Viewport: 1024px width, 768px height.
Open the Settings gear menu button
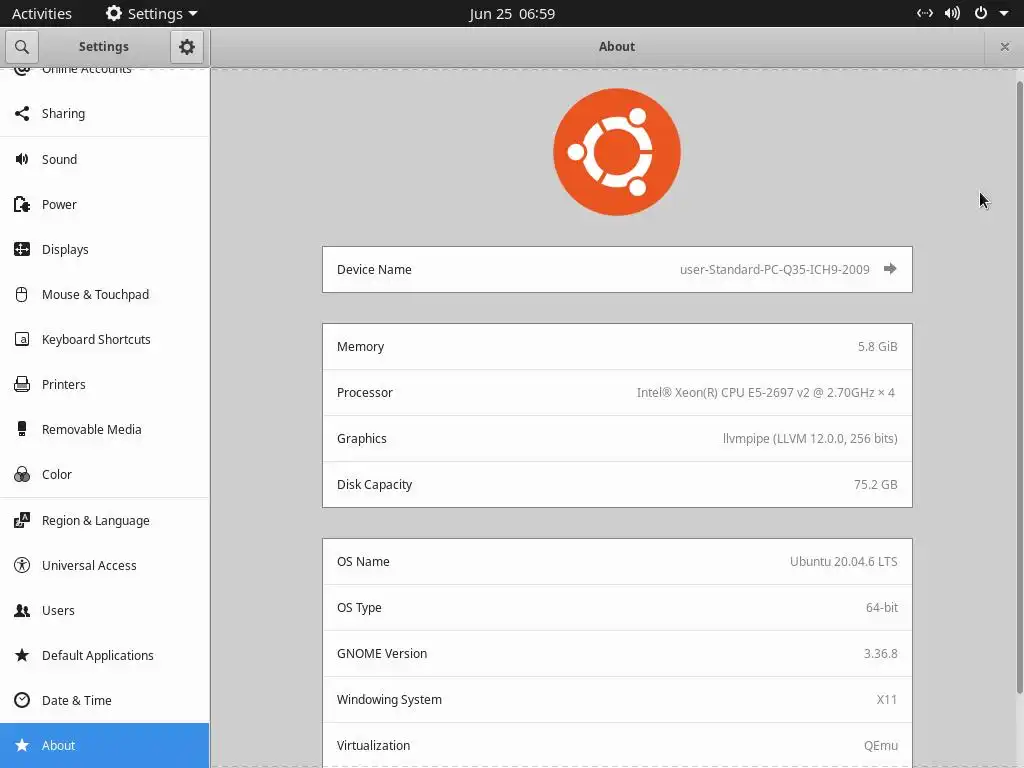click(187, 47)
